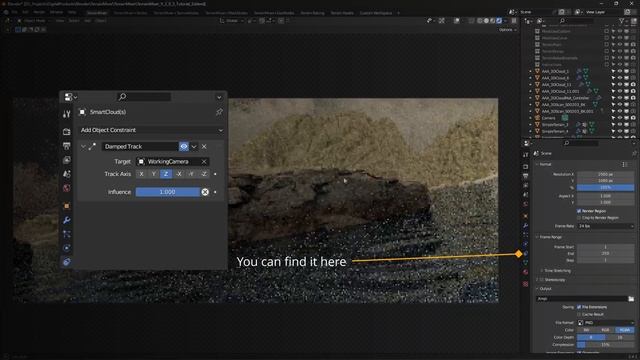Toggle the Render Region checkbox
The height and width of the screenshot is (360, 640).
tap(579, 211)
